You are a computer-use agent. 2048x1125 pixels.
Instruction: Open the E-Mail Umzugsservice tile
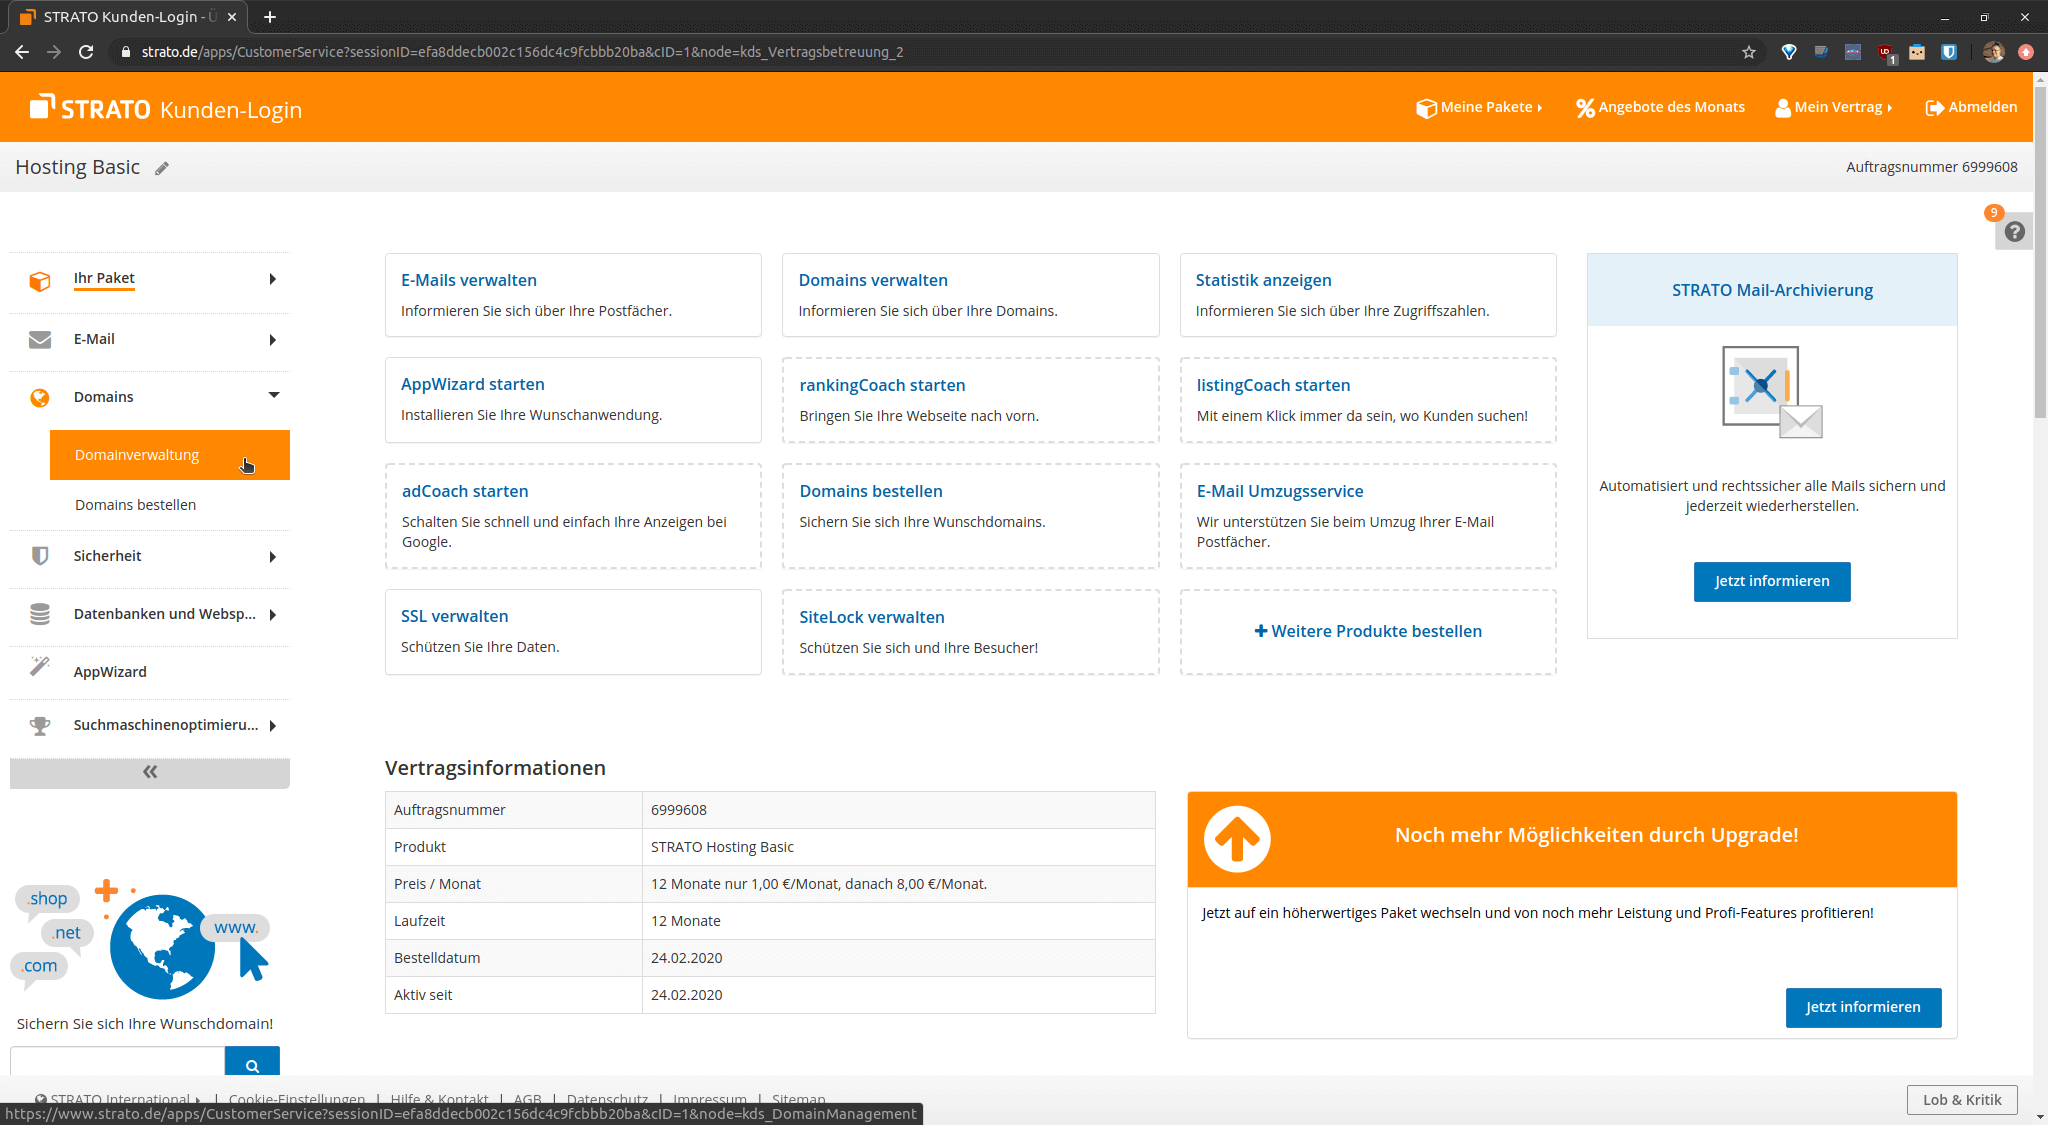(1368, 516)
